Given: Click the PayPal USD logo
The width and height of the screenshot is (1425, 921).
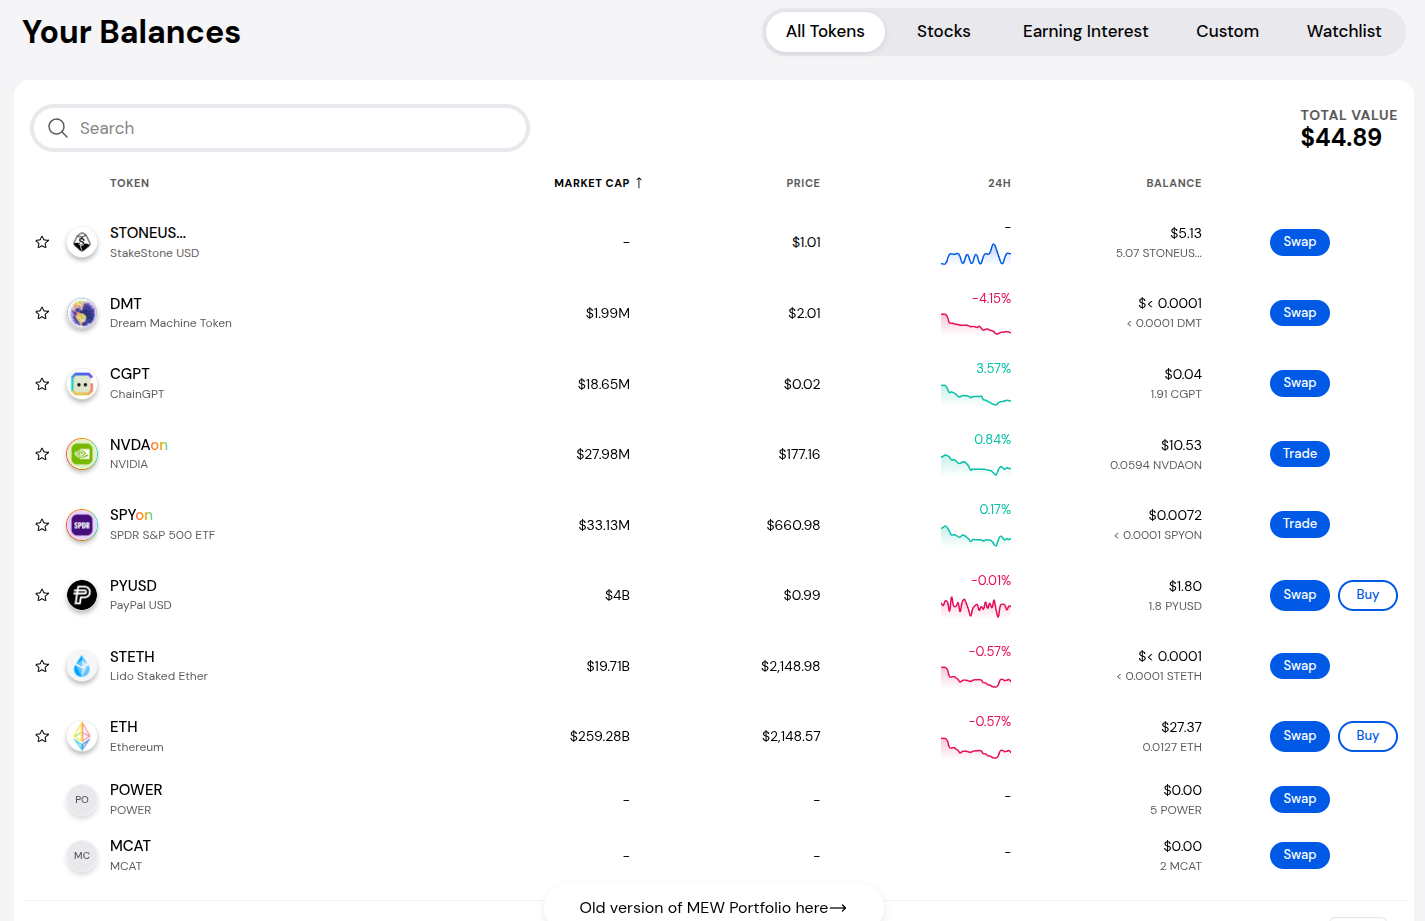Looking at the screenshot, I should coord(82,595).
